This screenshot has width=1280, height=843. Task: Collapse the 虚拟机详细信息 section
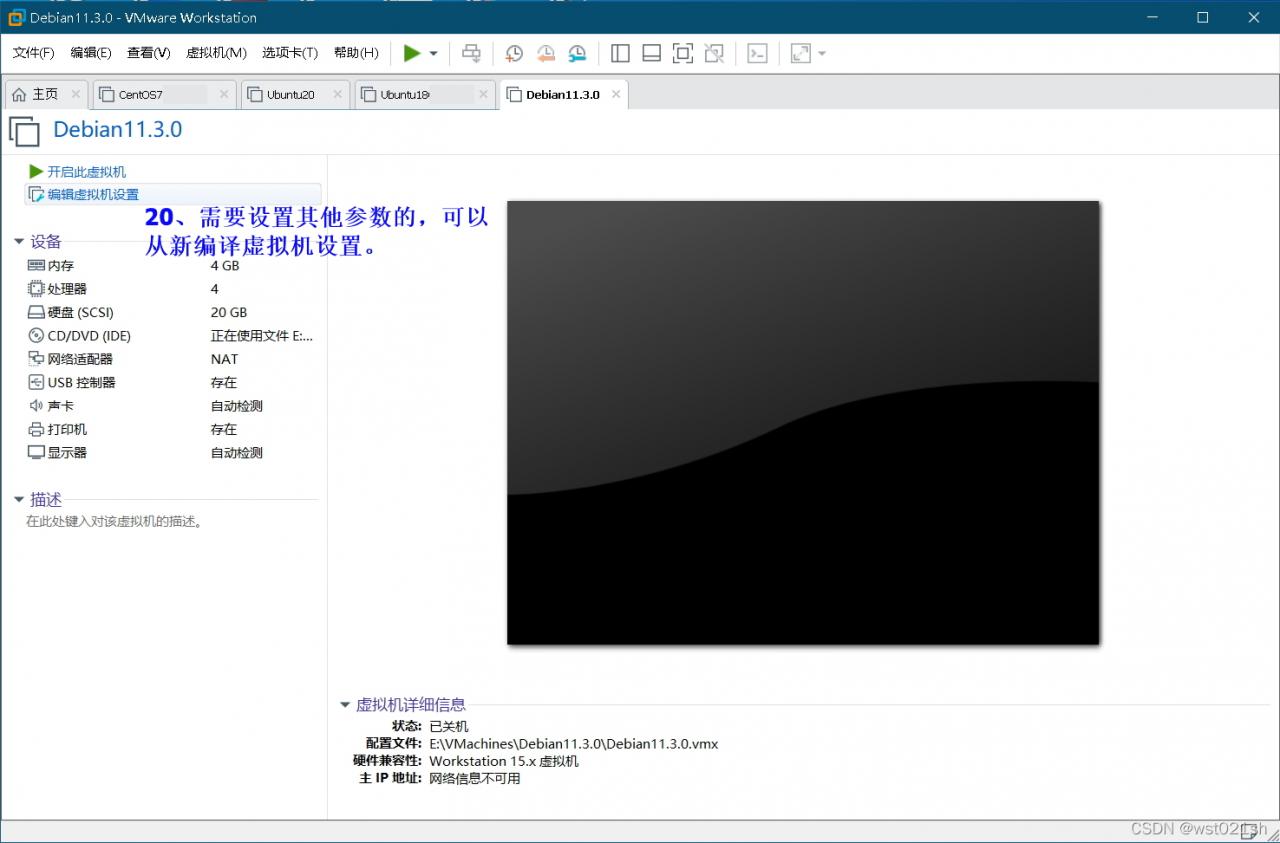point(345,705)
